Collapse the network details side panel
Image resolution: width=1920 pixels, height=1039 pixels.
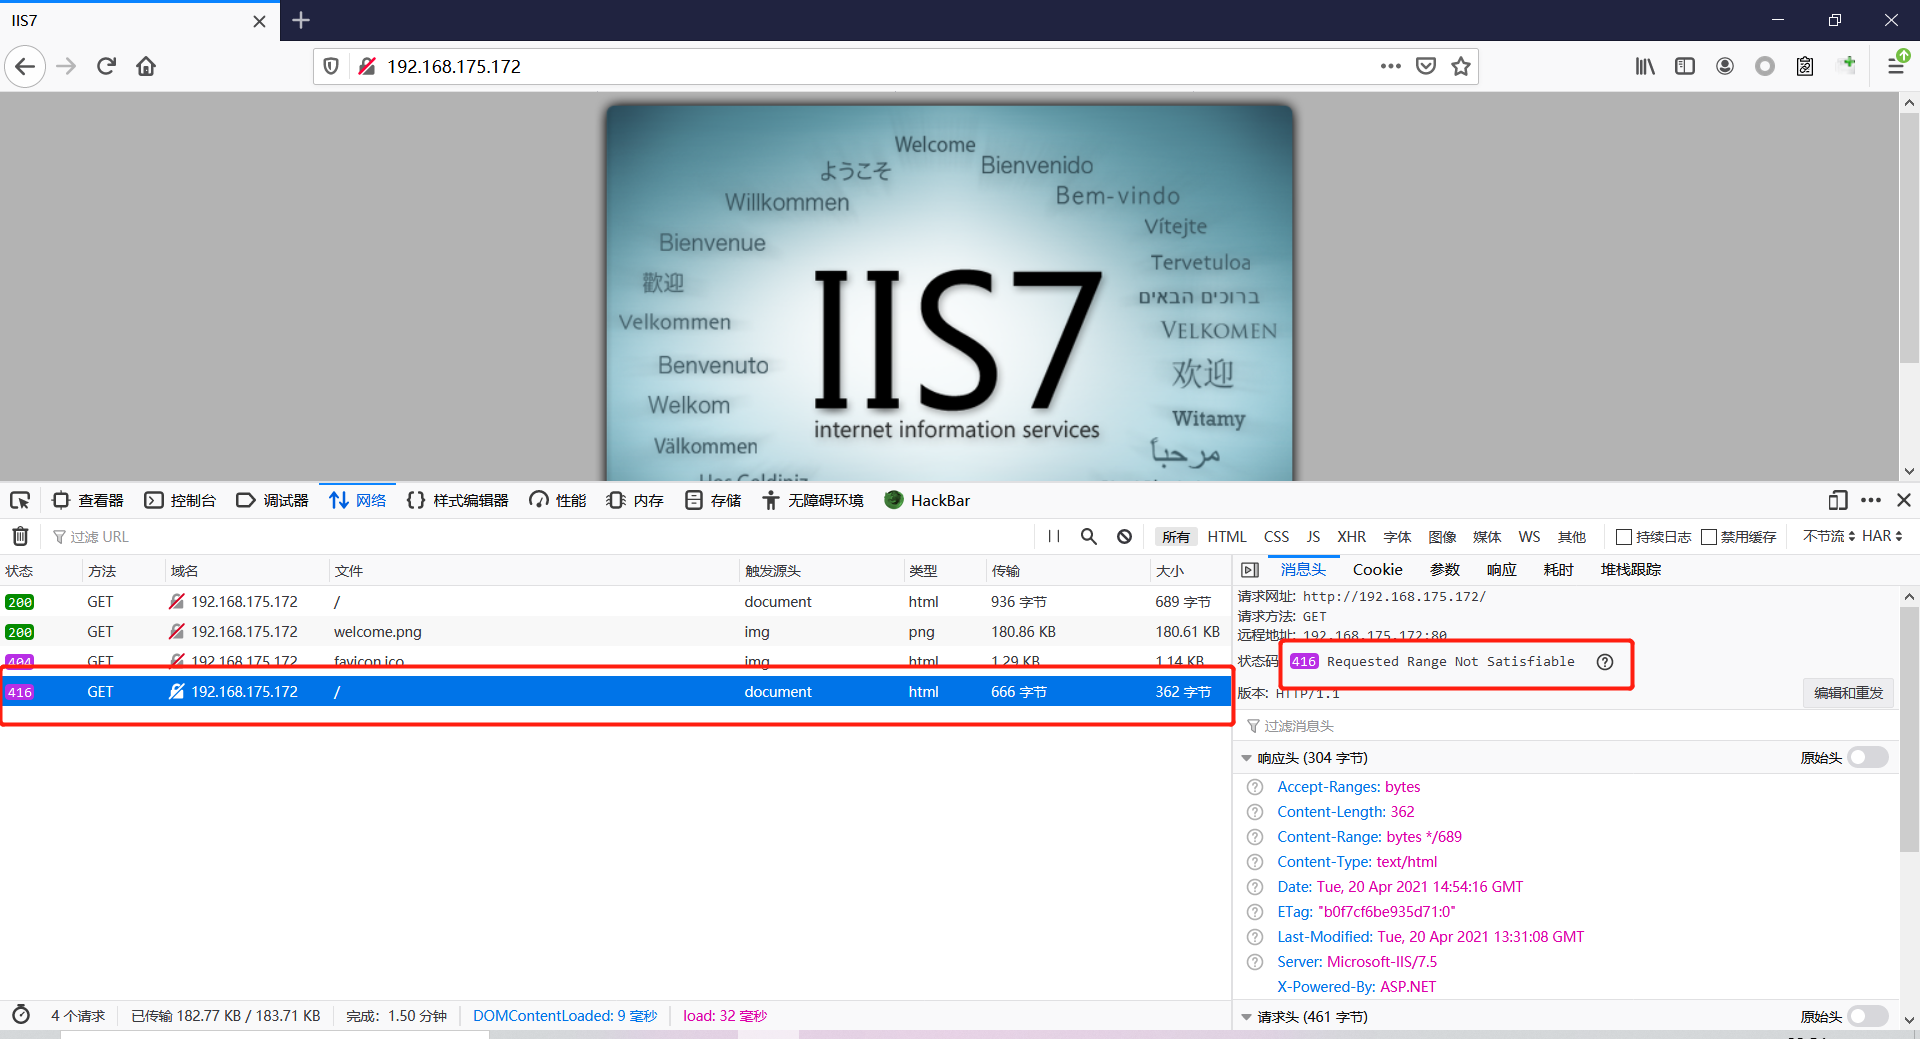1249,569
